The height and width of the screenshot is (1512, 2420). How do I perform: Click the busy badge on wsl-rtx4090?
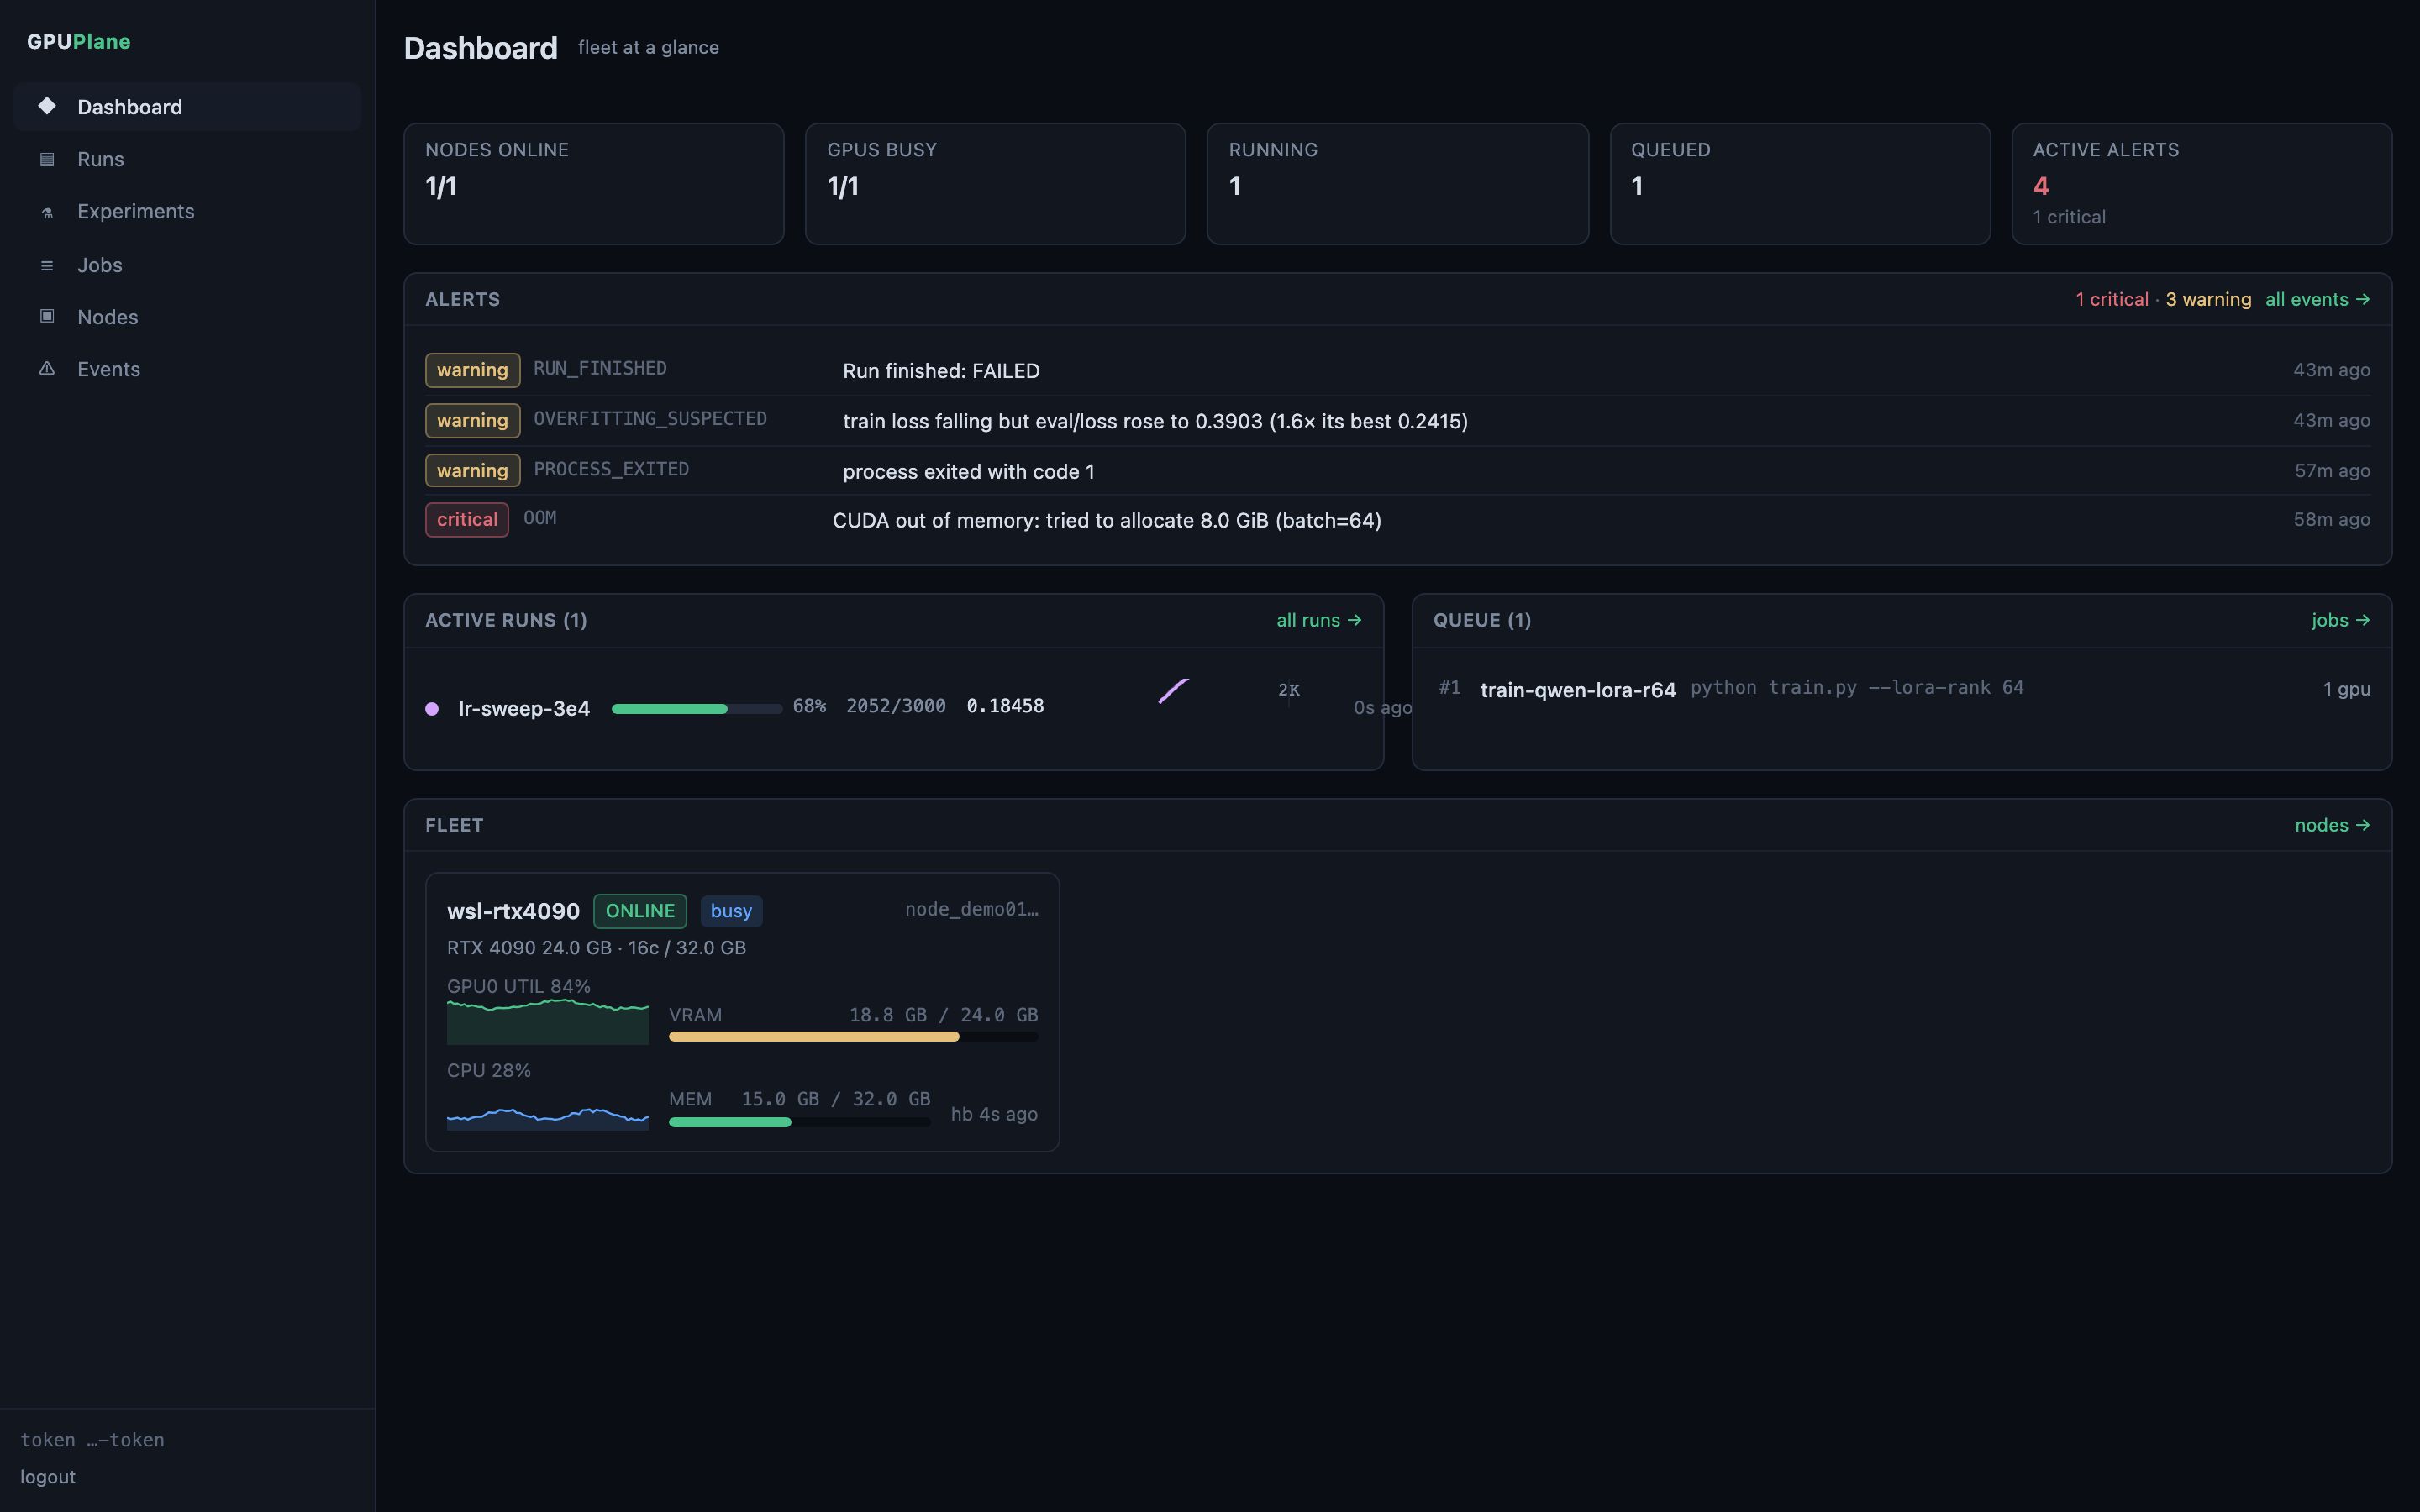pyautogui.click(x=731, y=911)
